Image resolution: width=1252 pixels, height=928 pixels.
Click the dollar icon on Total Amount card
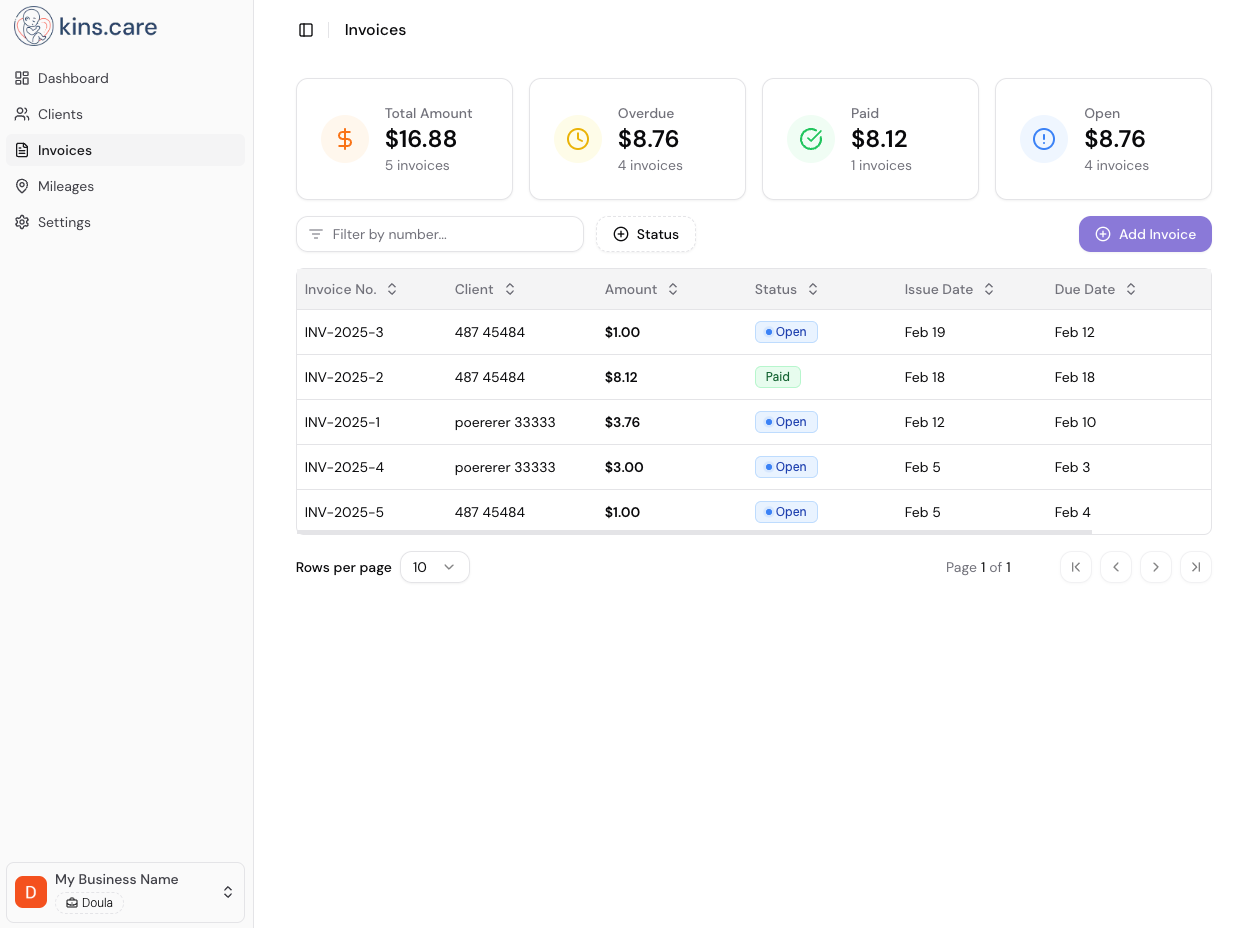pos(344,139)
